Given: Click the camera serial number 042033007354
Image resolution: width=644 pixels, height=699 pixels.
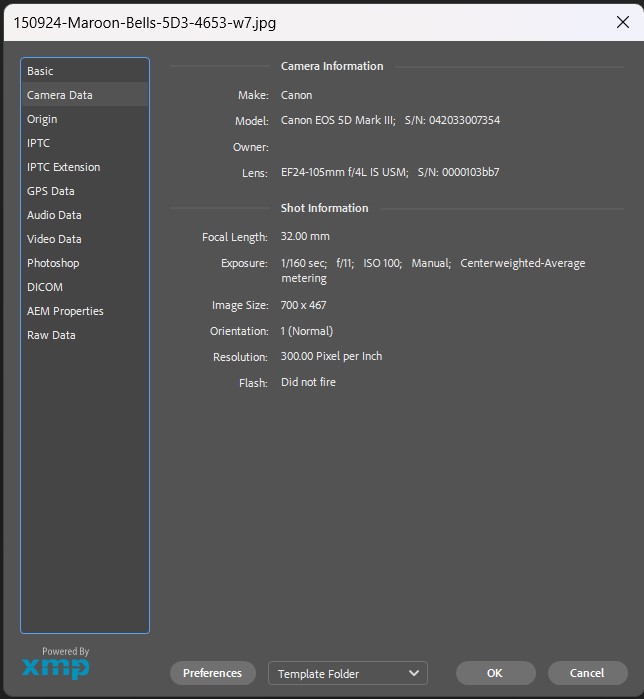Looking at the screenshot, I should point(464,120).
